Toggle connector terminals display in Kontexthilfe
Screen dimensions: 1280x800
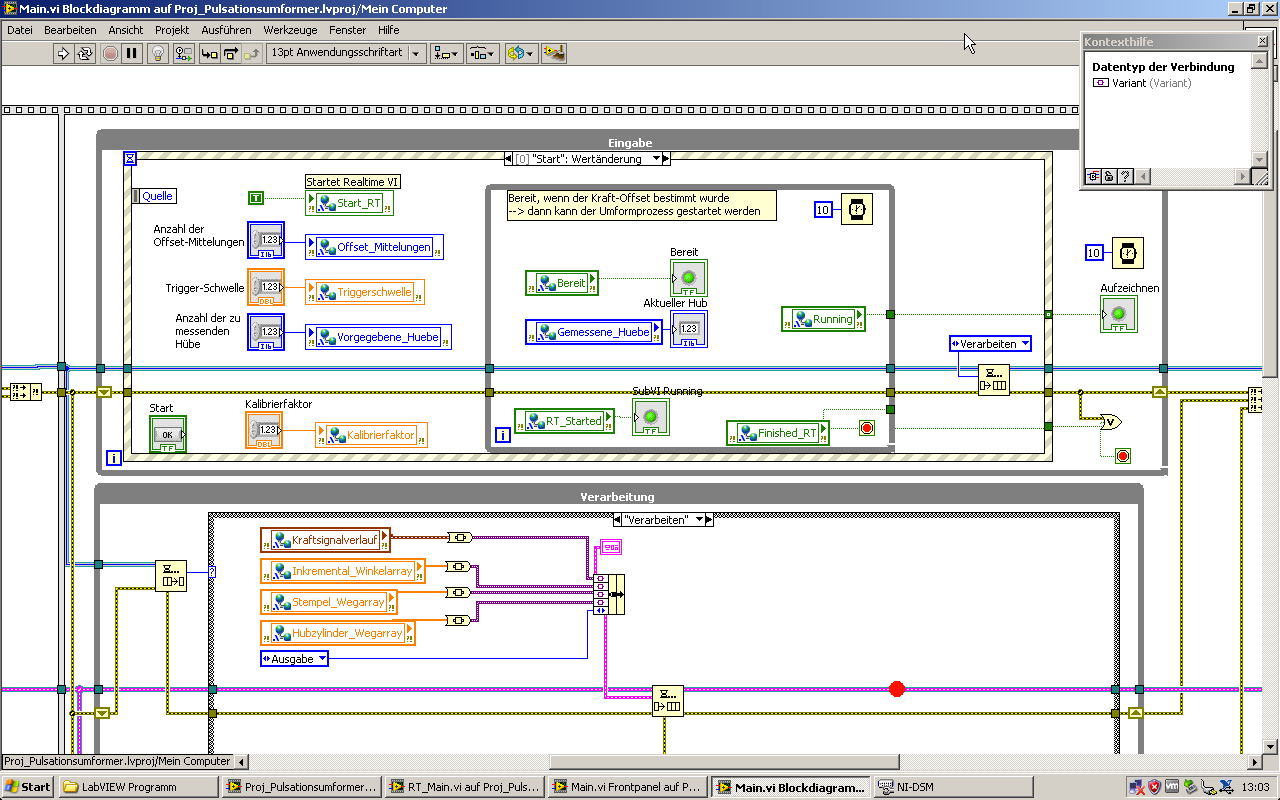coord(1093,177)
